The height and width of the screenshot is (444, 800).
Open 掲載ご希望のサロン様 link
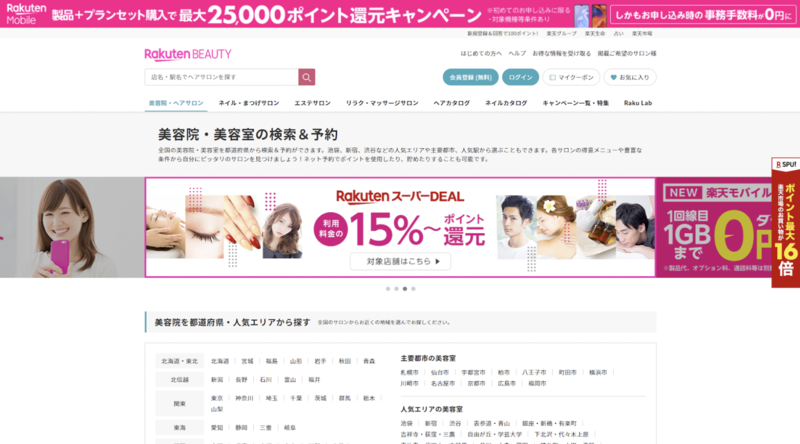point(627,54)
